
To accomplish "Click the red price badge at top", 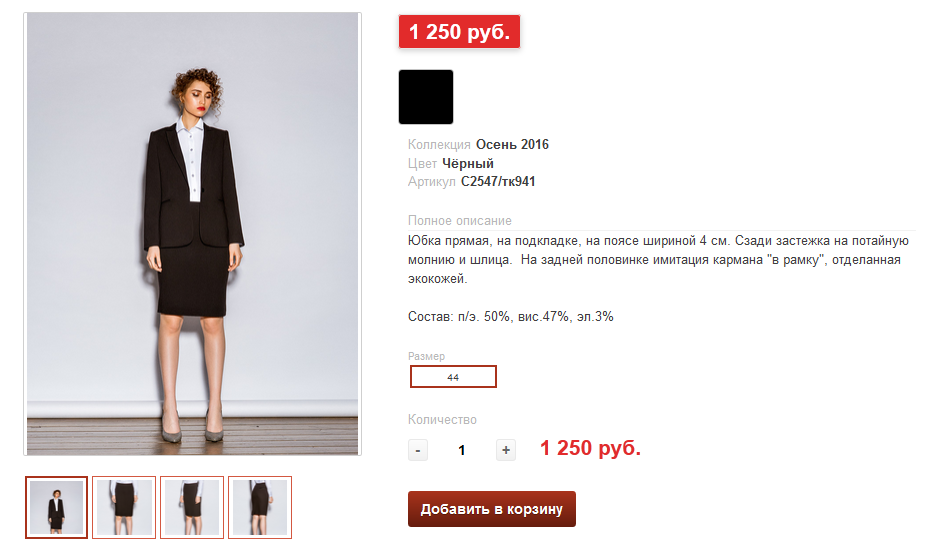I will pos(460,32).
